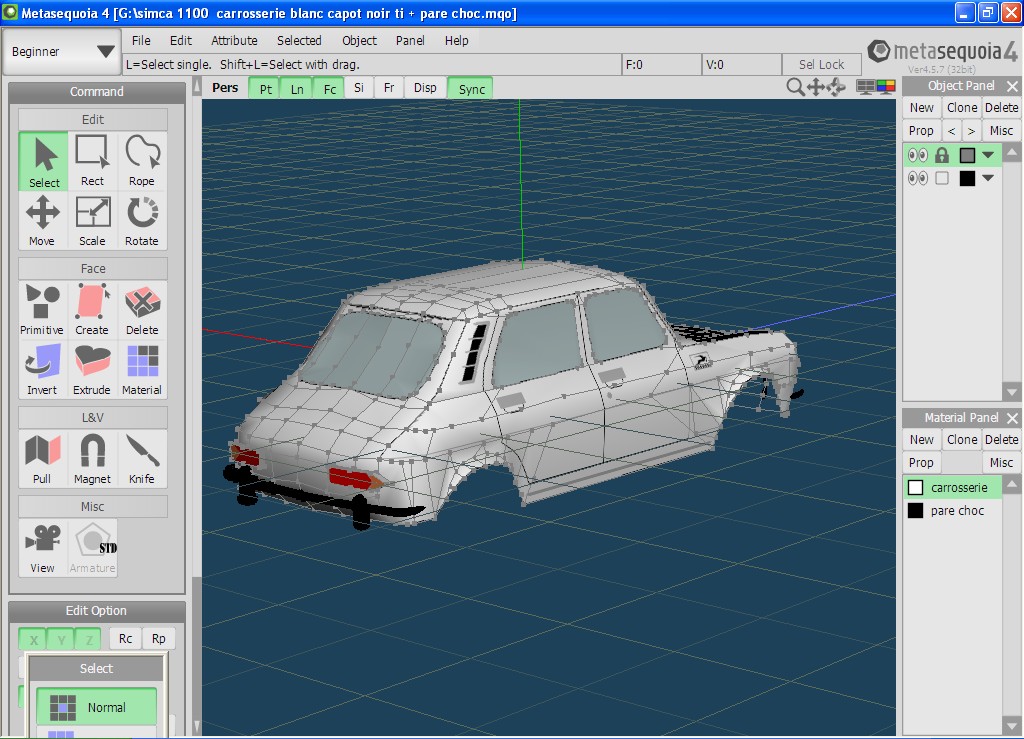The image size is (1024, 739).
Task: Open the Attribute menu
Action: click(234, 40)
